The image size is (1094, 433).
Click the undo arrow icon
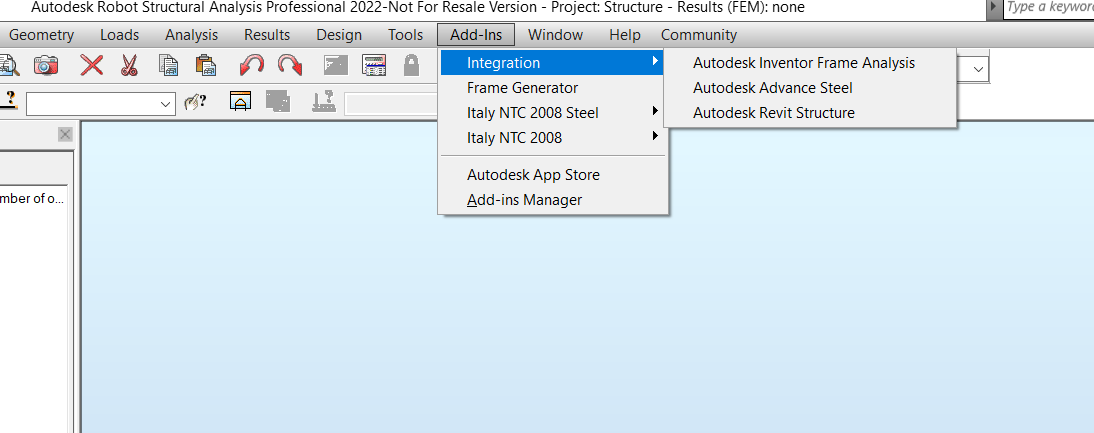pos(251,66)
